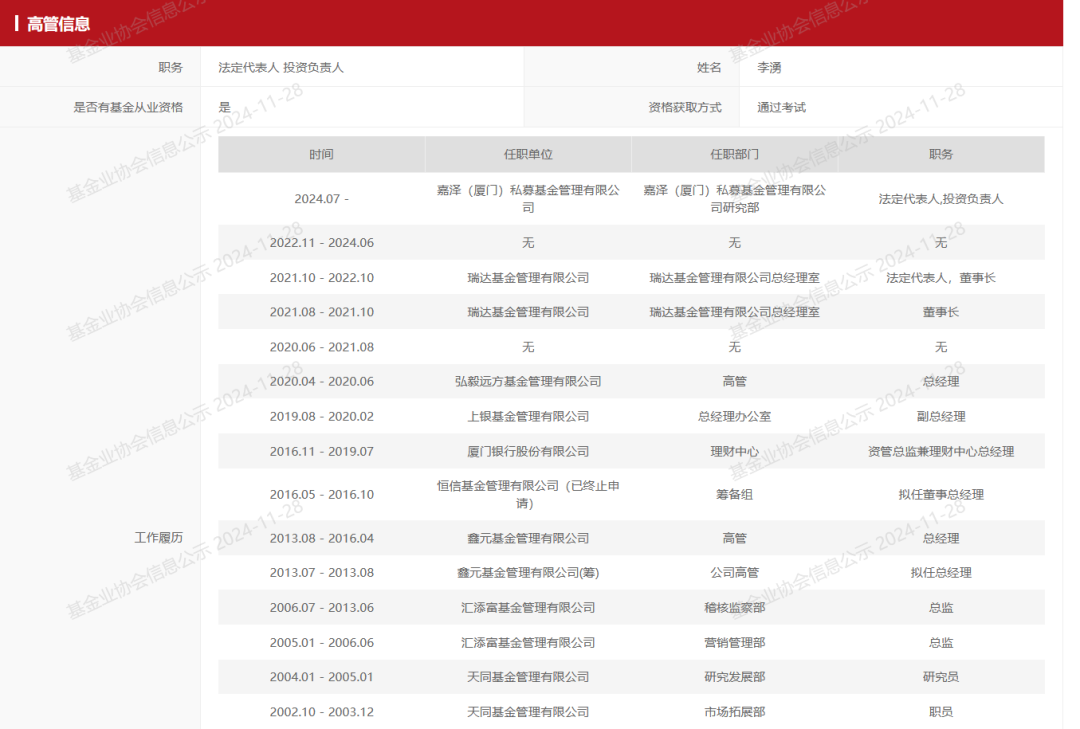The width and height of the screenshot is (1080, 729).
Task: Select the name 李湧
Action: point(768,67)
